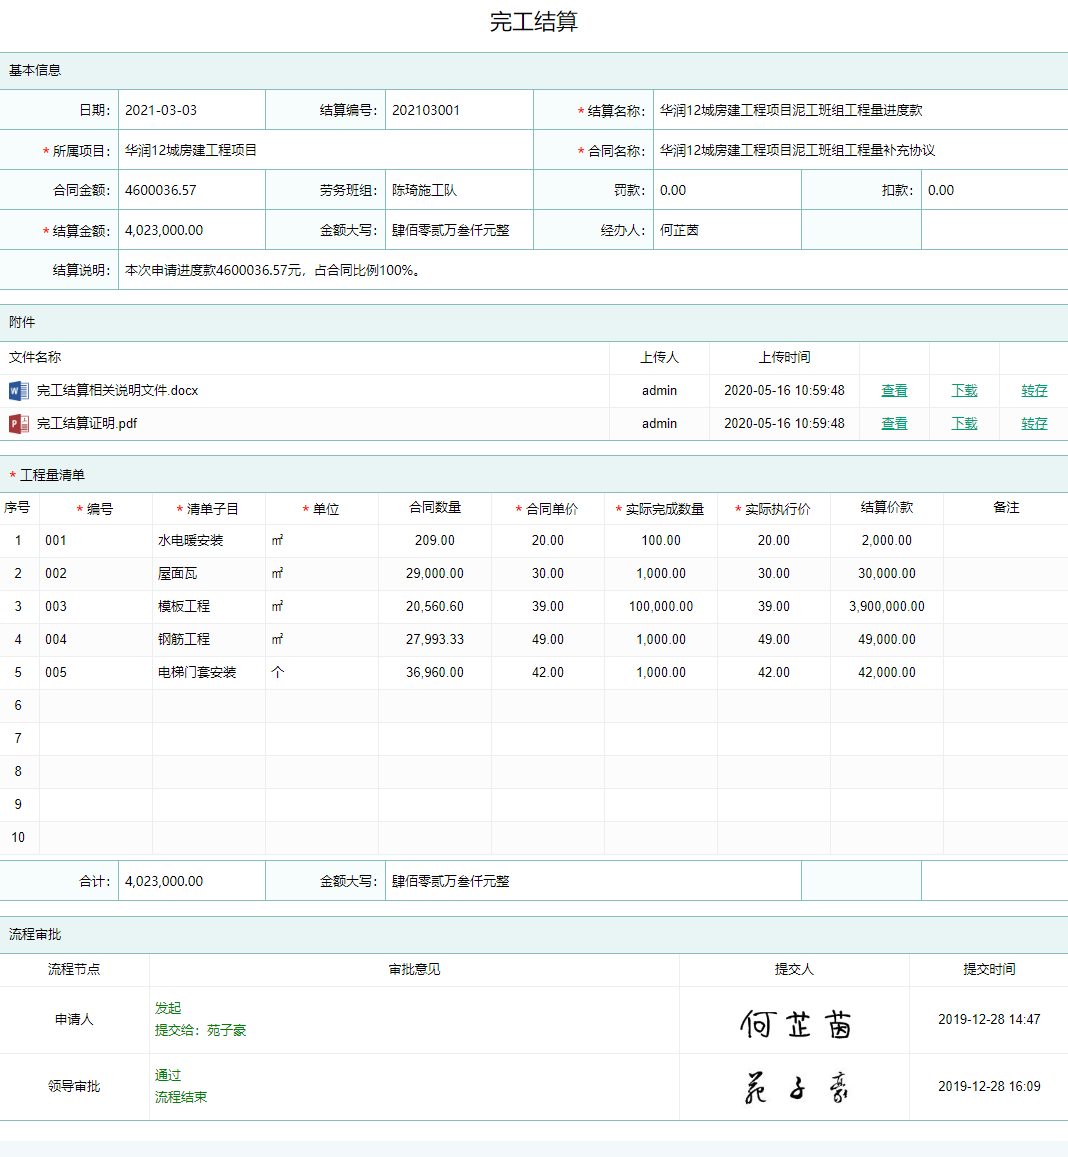Click item name 水电暖安装 in the list
This screenshot has width=1068, height=1157.
click(190, 540)
